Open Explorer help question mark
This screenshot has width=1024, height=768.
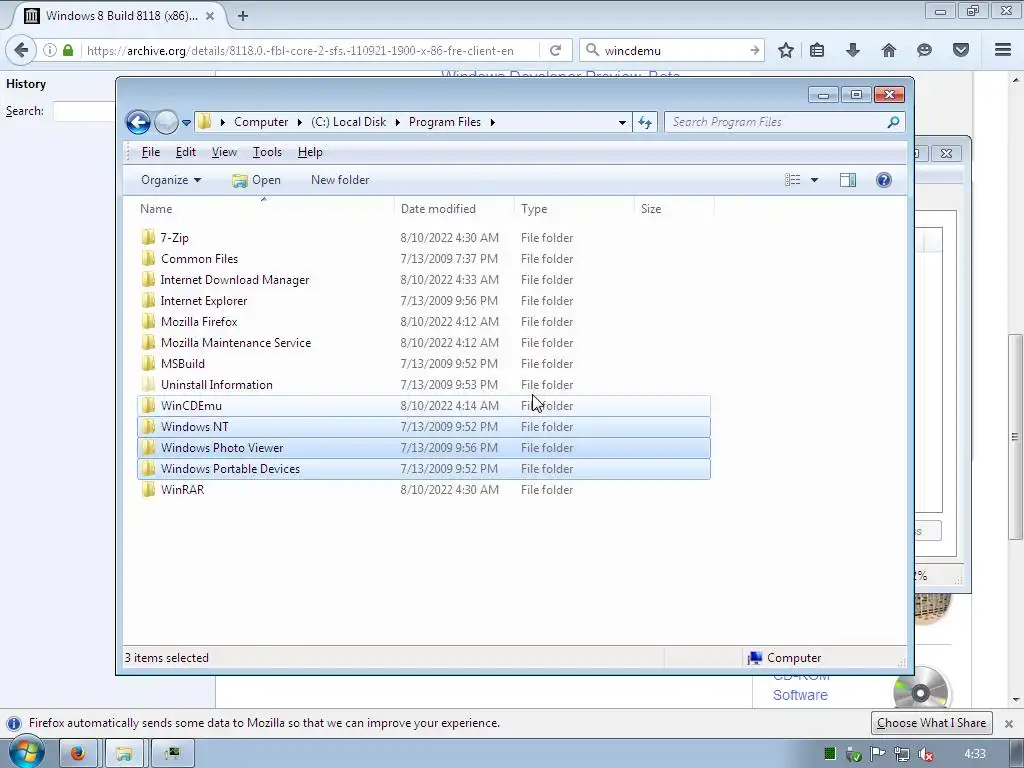point(884,180)
